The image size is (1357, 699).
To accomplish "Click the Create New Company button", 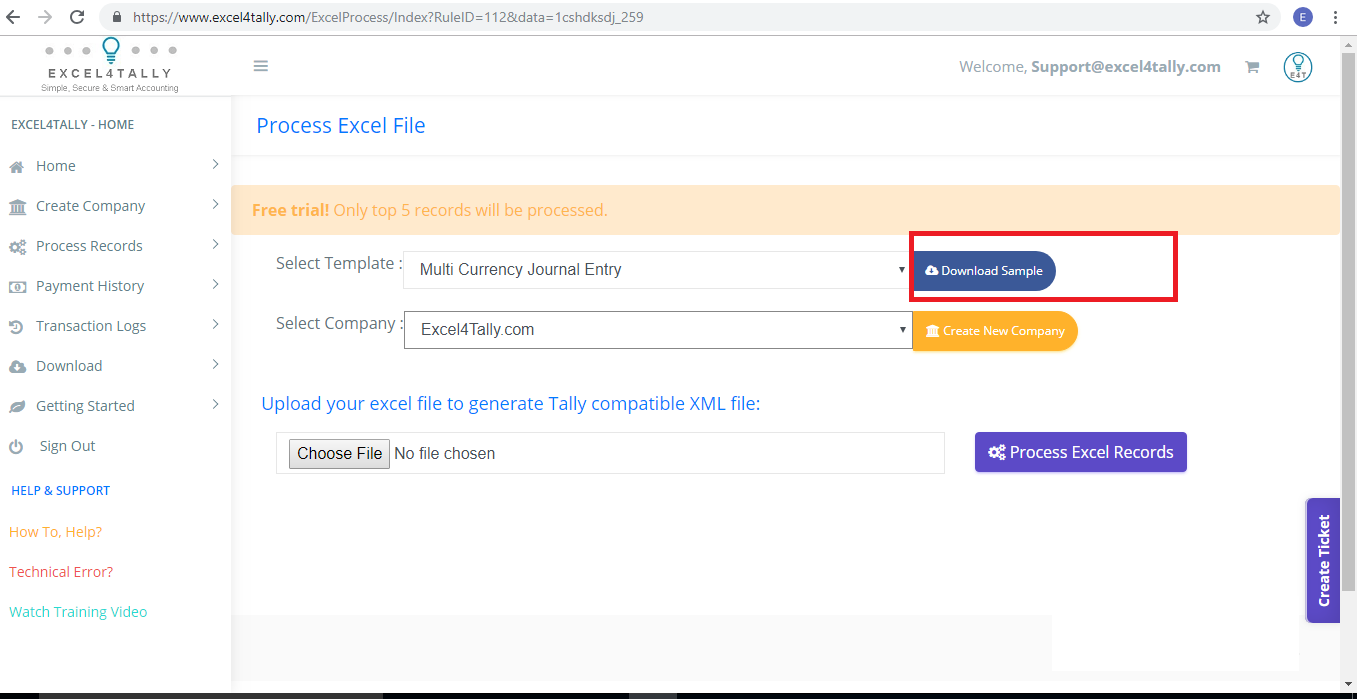I will (995, 331).
